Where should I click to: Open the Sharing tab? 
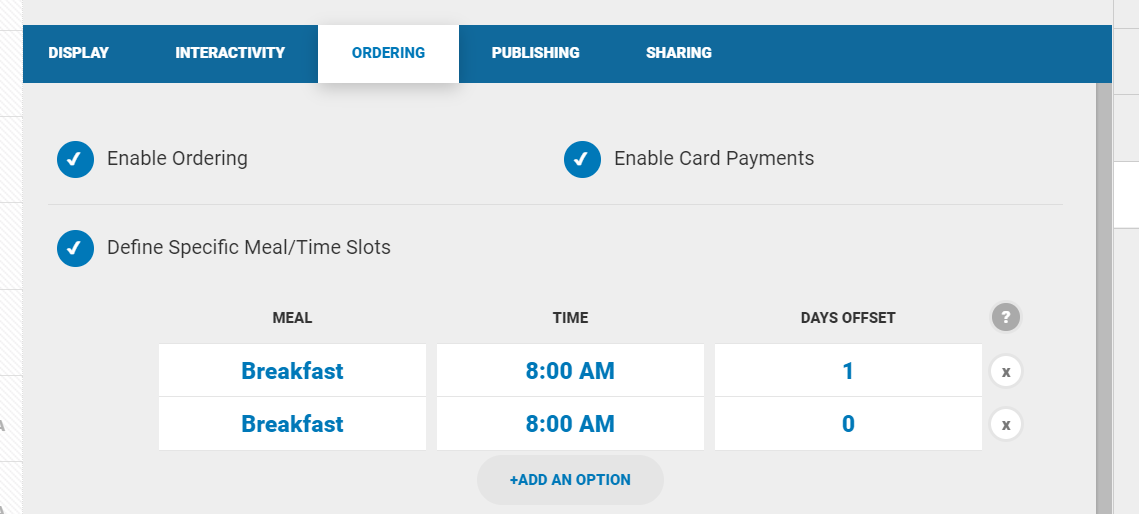click(679, 53)
